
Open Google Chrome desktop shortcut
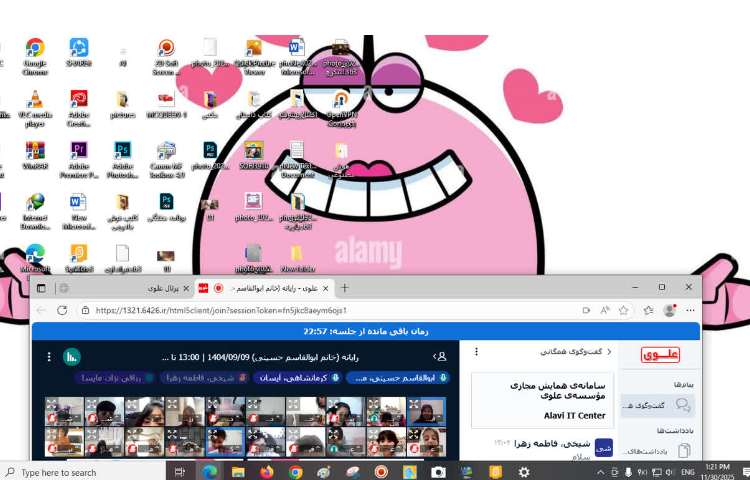click(35, 49)
